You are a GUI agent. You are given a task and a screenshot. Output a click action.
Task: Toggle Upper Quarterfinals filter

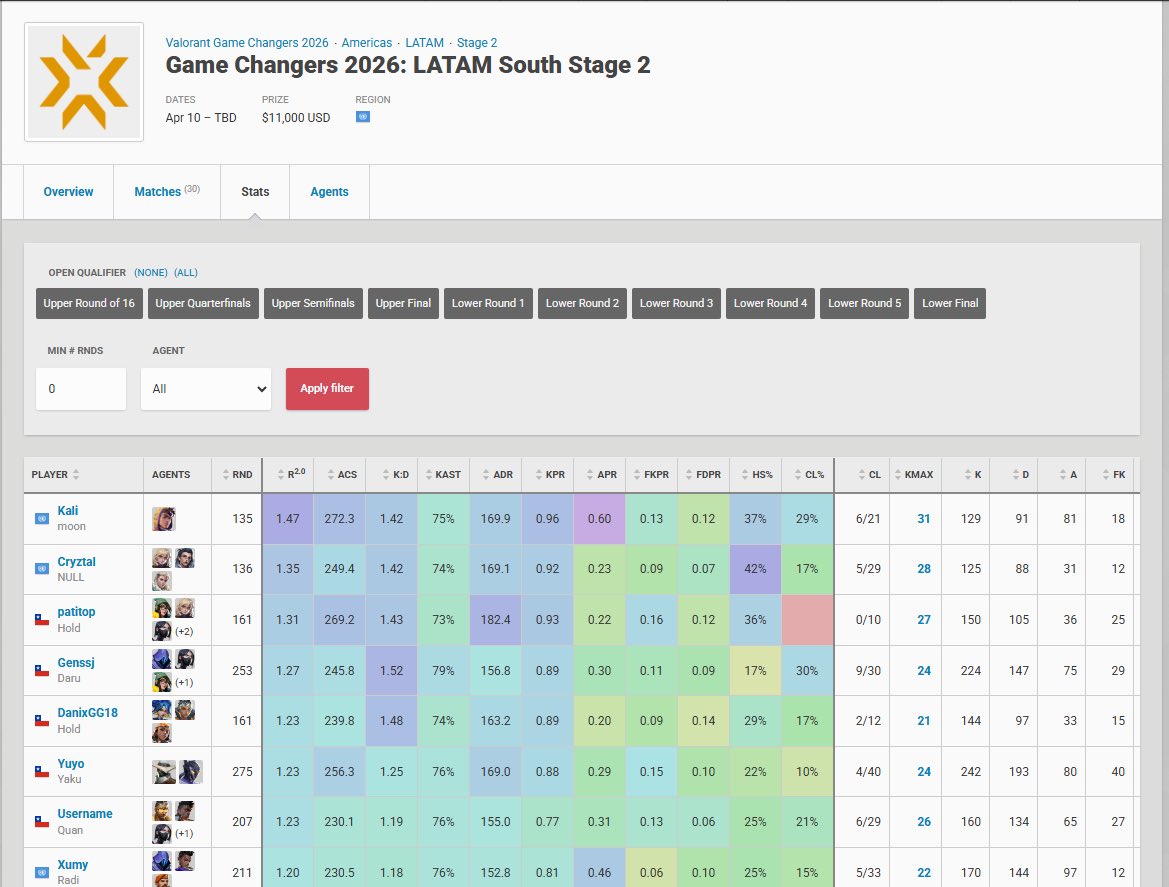point(203,303)
